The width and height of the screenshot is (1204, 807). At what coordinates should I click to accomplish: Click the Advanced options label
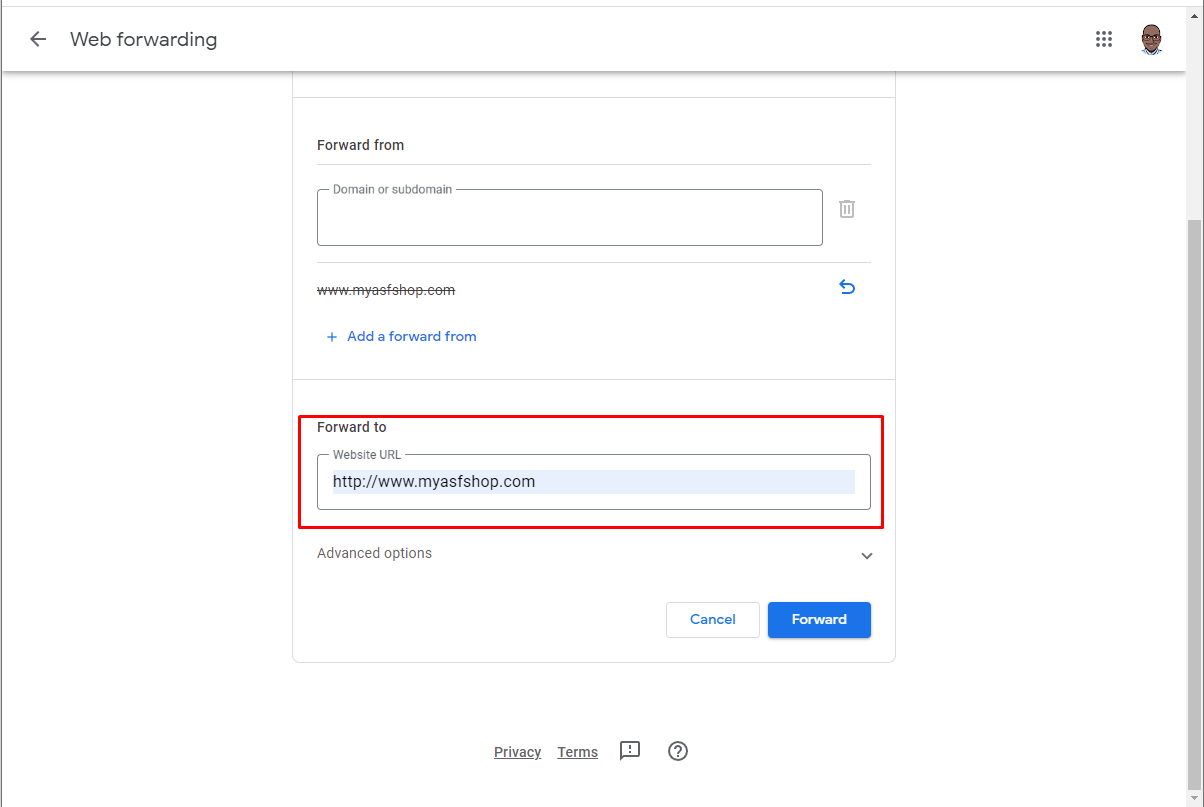pos(374,553)
